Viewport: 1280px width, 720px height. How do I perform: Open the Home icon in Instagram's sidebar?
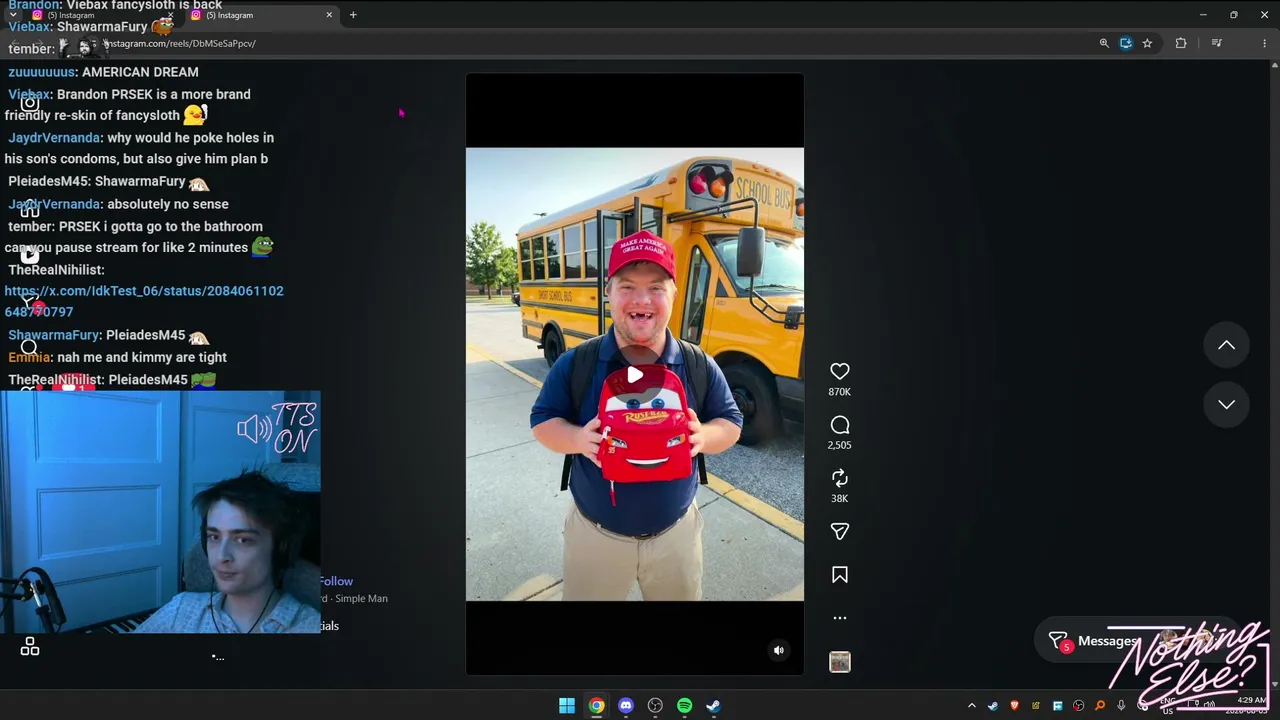[30, 208]
